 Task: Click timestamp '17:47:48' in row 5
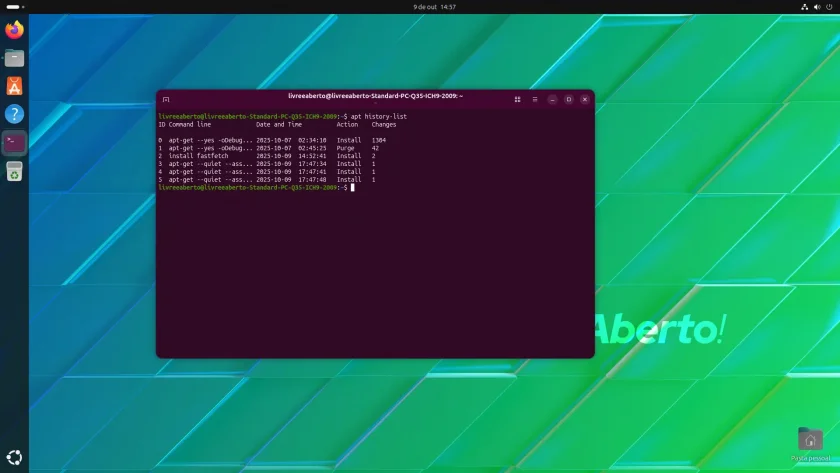[312, 179]
